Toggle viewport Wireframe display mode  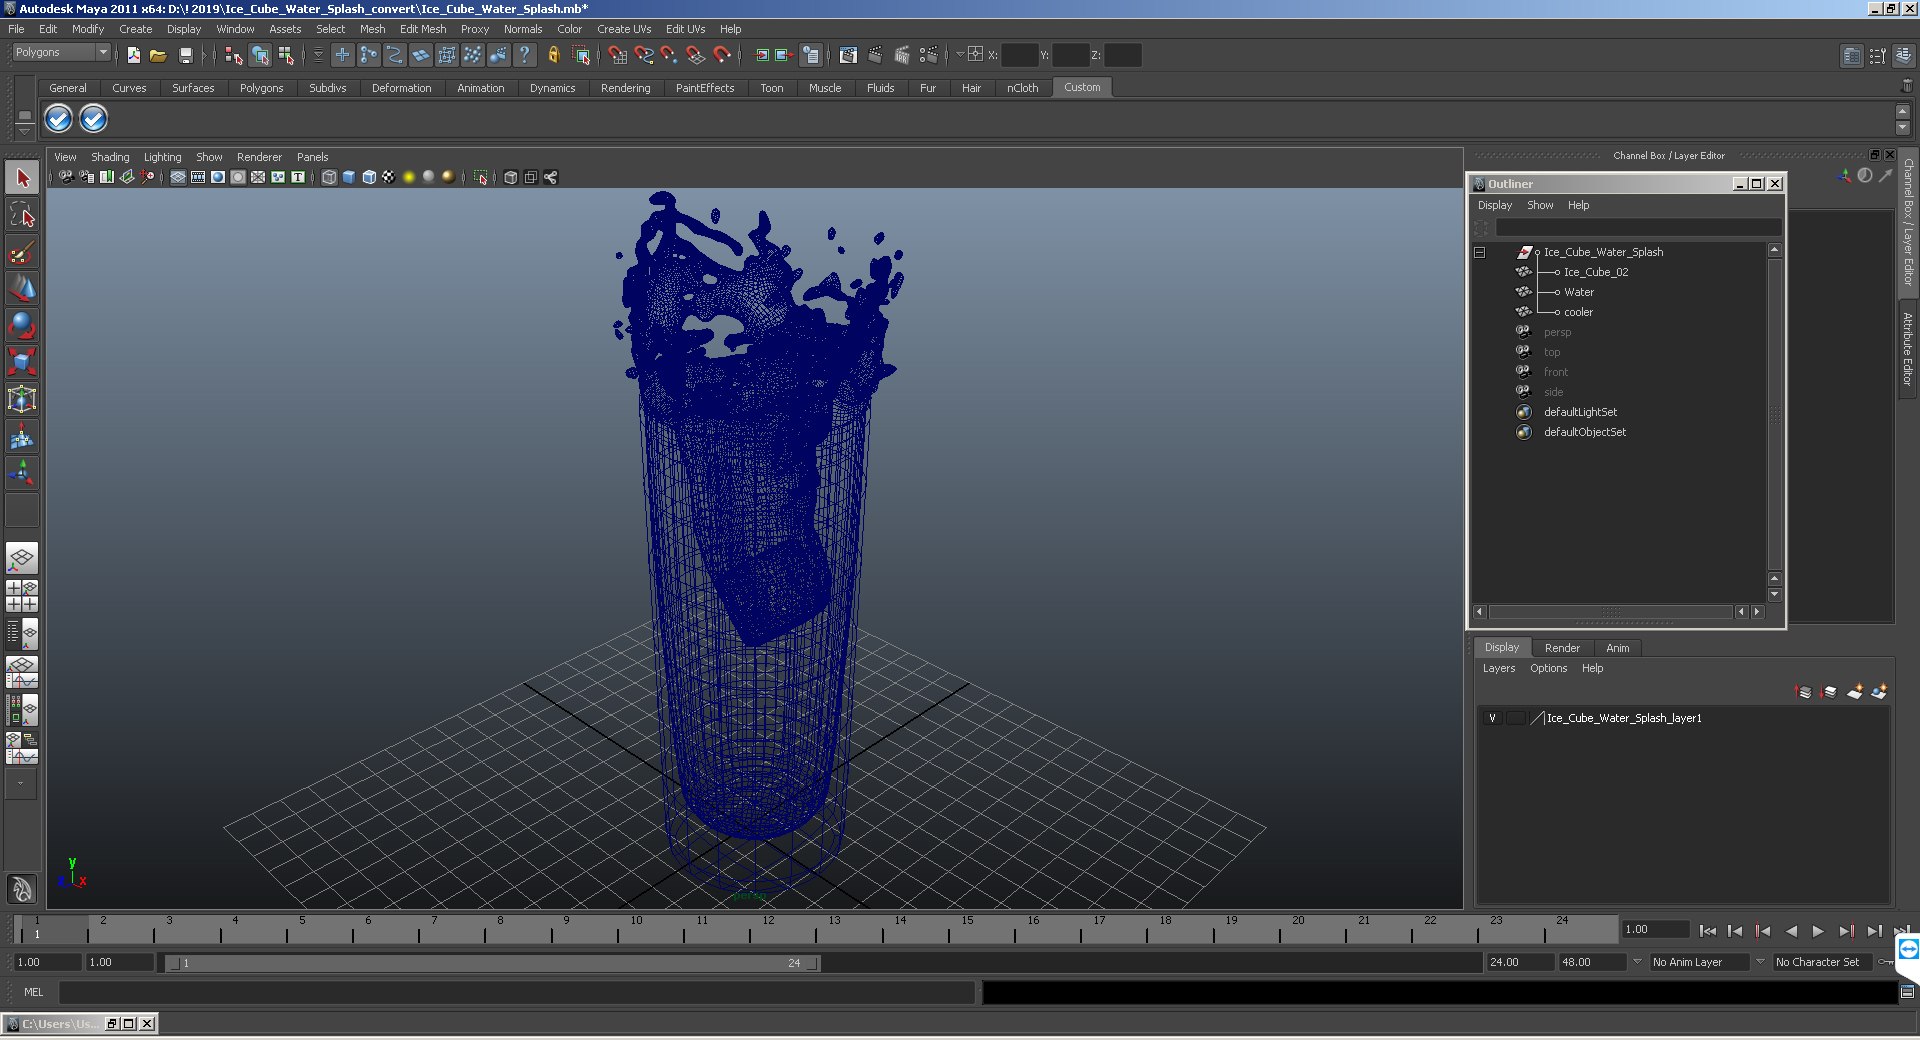pyautogui.click(x=329, y=177)
